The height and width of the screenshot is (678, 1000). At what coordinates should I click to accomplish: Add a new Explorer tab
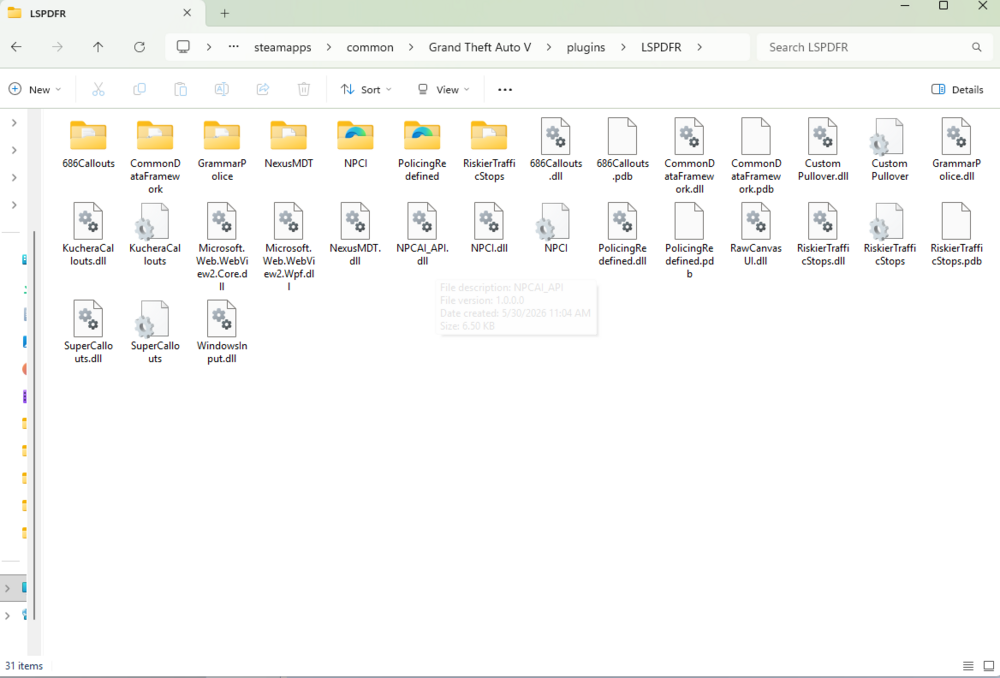pyautogui.click(x=224, y=13)
